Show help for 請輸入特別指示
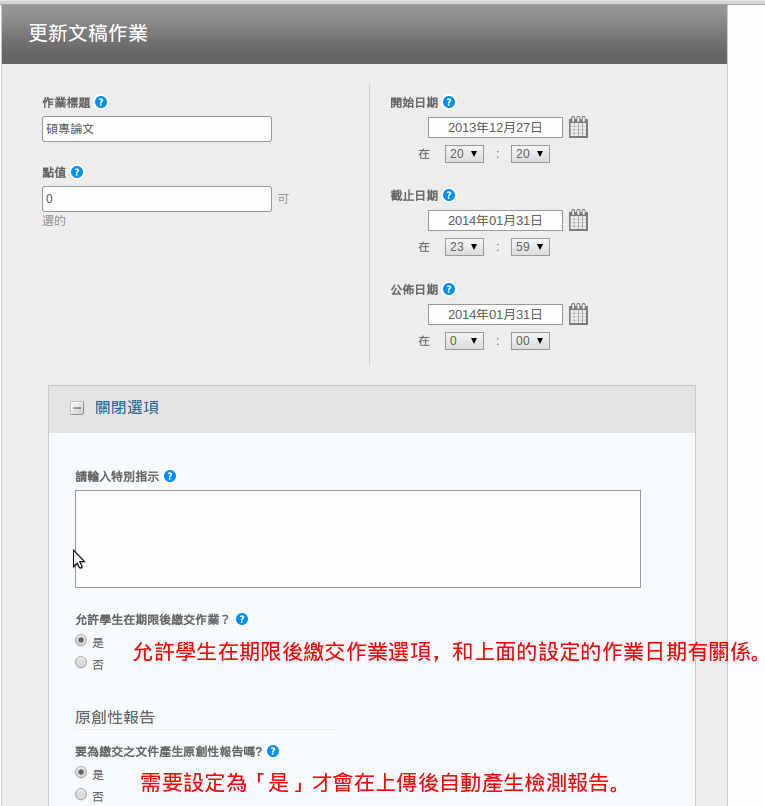The width and height of the screenshot is (765, 806). [x=170, y=476]
